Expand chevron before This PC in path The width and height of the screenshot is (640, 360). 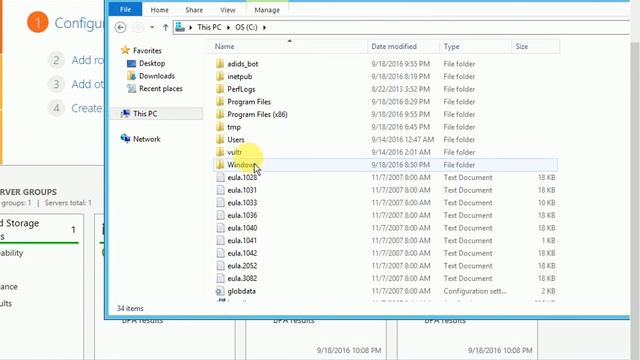click(191, 27)
